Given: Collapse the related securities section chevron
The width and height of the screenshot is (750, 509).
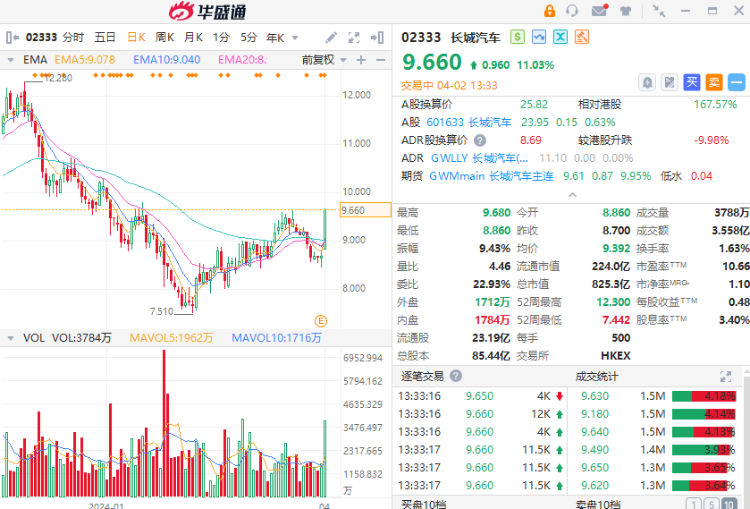Looking at the screenshot, I should (x=572, y=195).
